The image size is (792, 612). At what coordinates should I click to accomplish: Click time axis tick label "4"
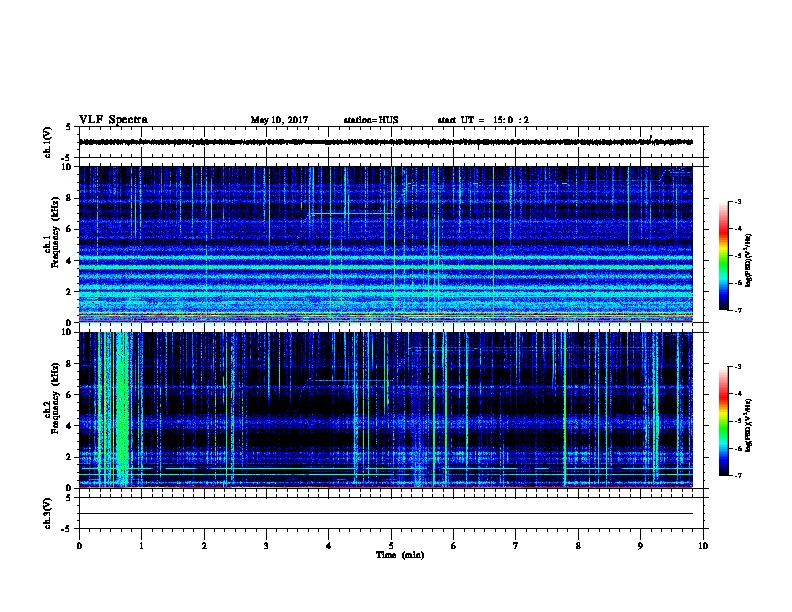point(329,546)
